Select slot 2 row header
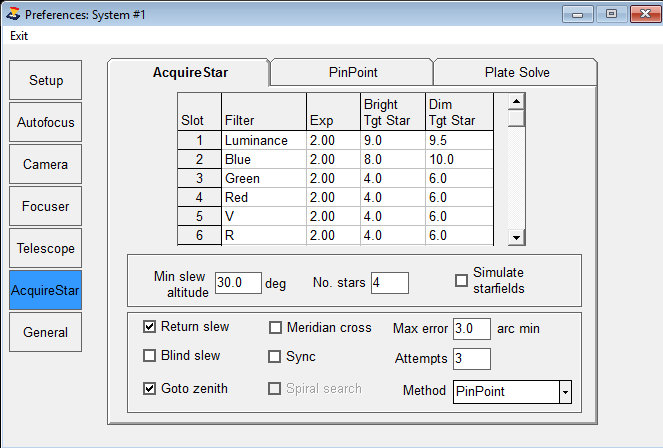Image resolution: width=663 pixels, height=448 pixels. click(199, 159)
